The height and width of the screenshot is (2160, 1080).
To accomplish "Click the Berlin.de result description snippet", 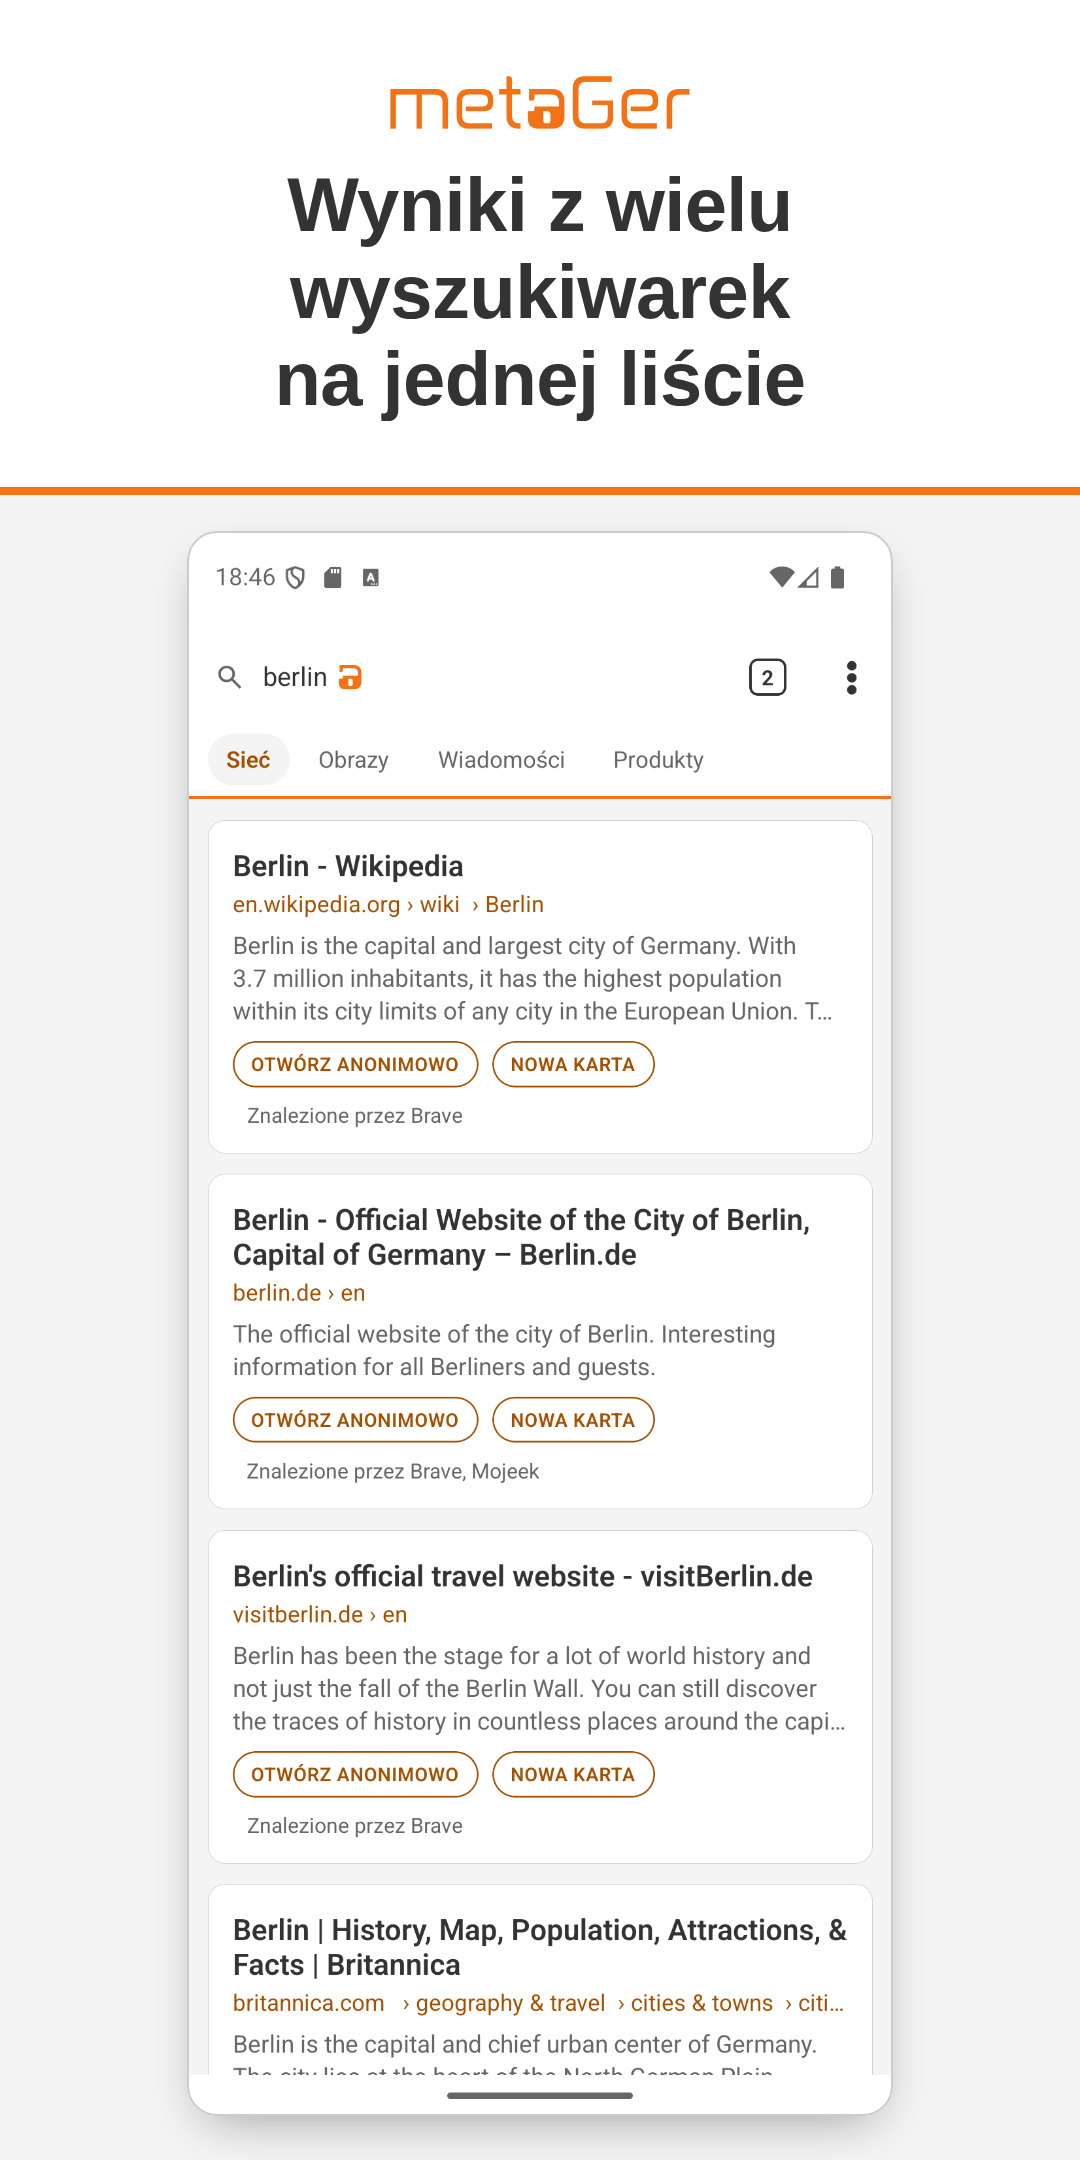I will [x=504, y=1350].
